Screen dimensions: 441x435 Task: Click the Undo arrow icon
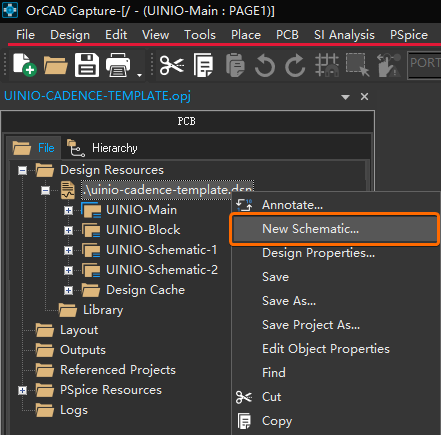[265, 65]
